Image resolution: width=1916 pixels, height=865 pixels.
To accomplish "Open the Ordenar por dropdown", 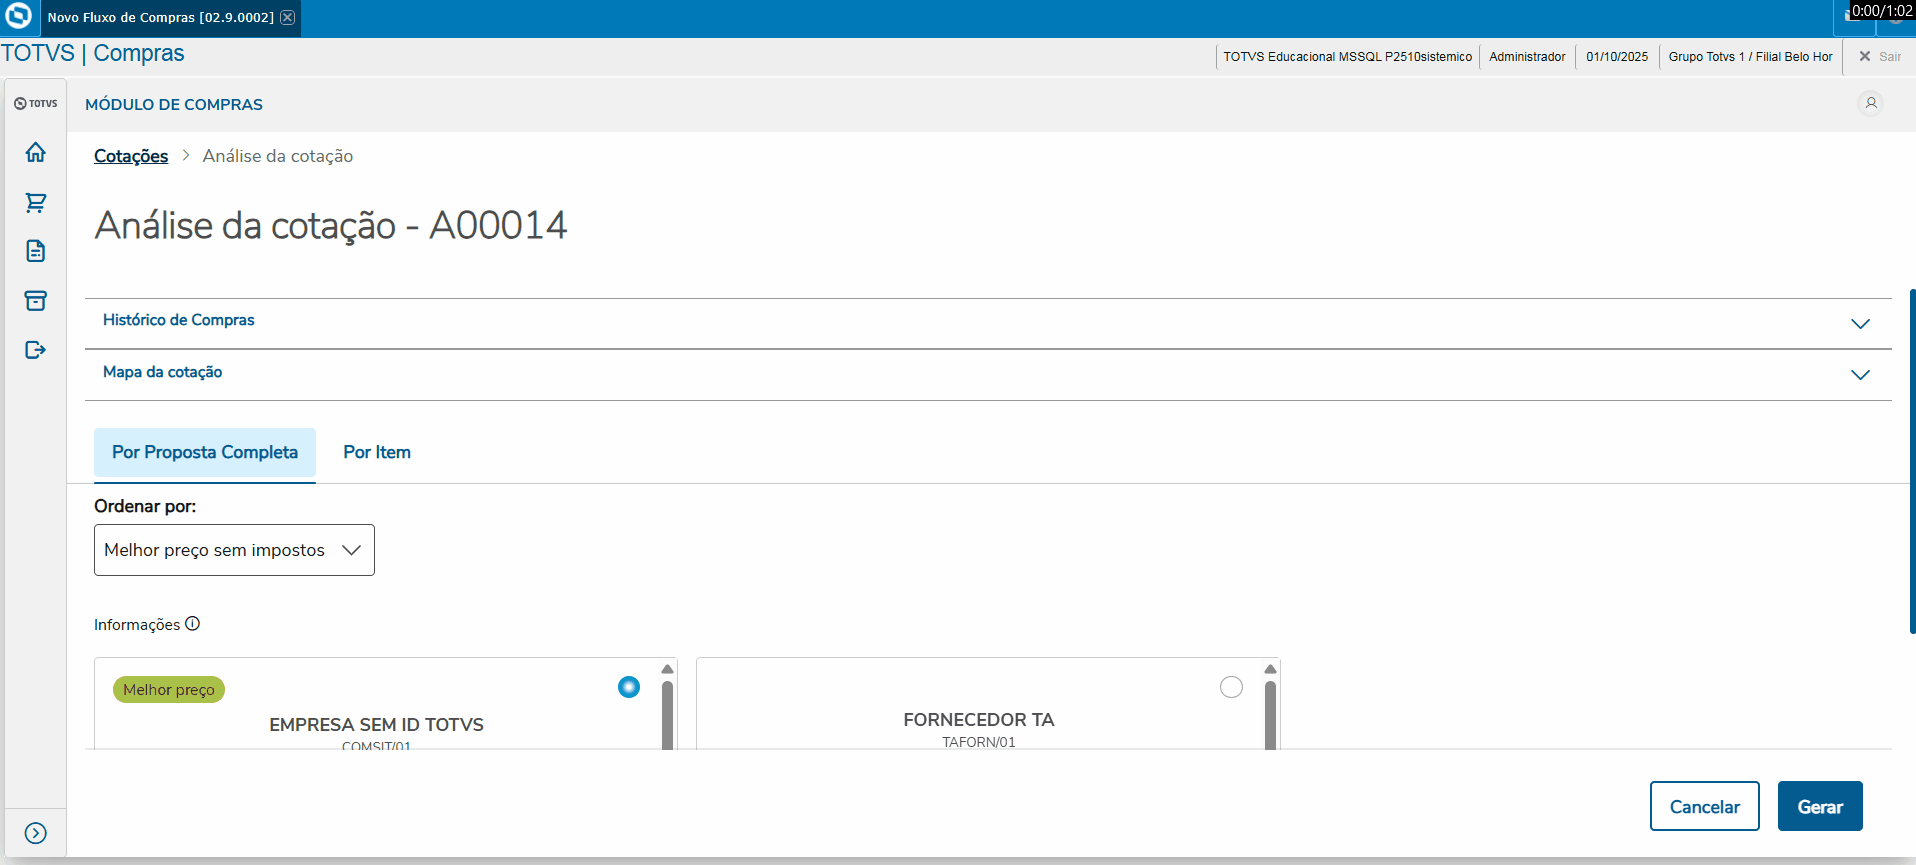I will (234, 550).
